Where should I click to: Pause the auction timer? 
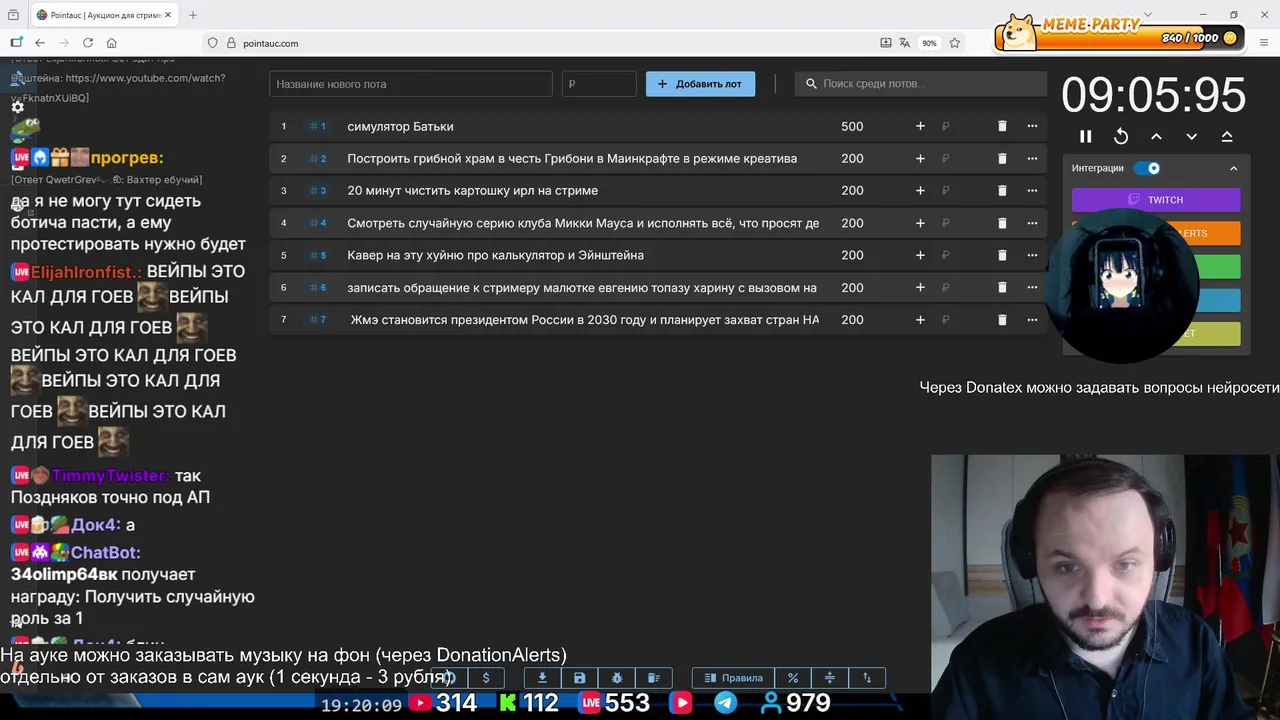pyautogui.click(x=1086, y=137)
